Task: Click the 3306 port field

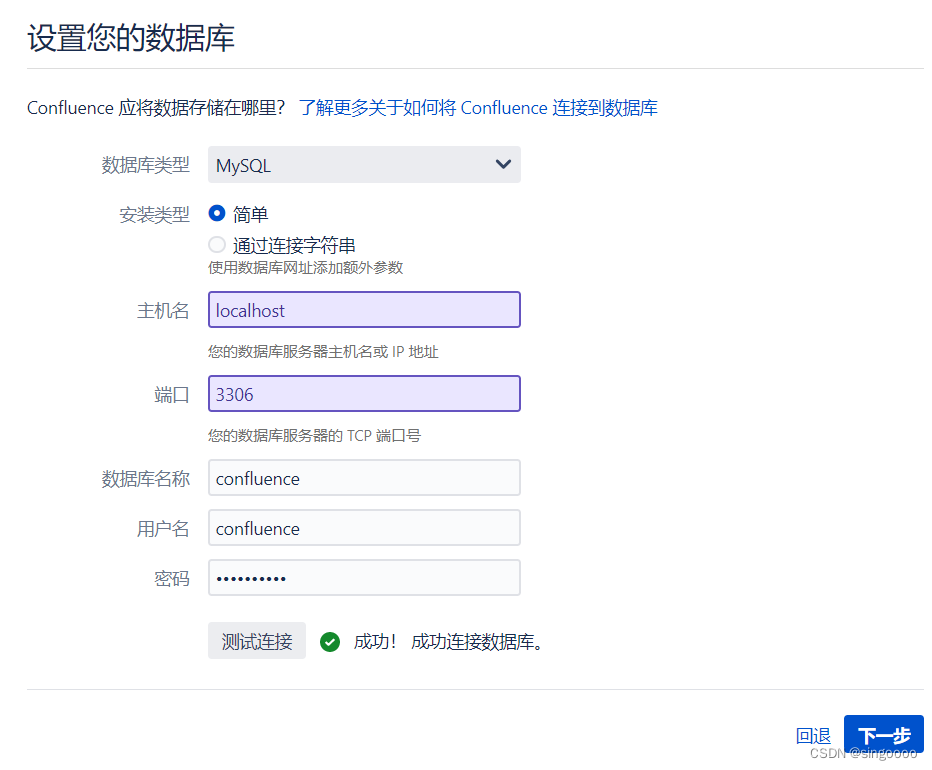Action: click(x=364, y=394)
